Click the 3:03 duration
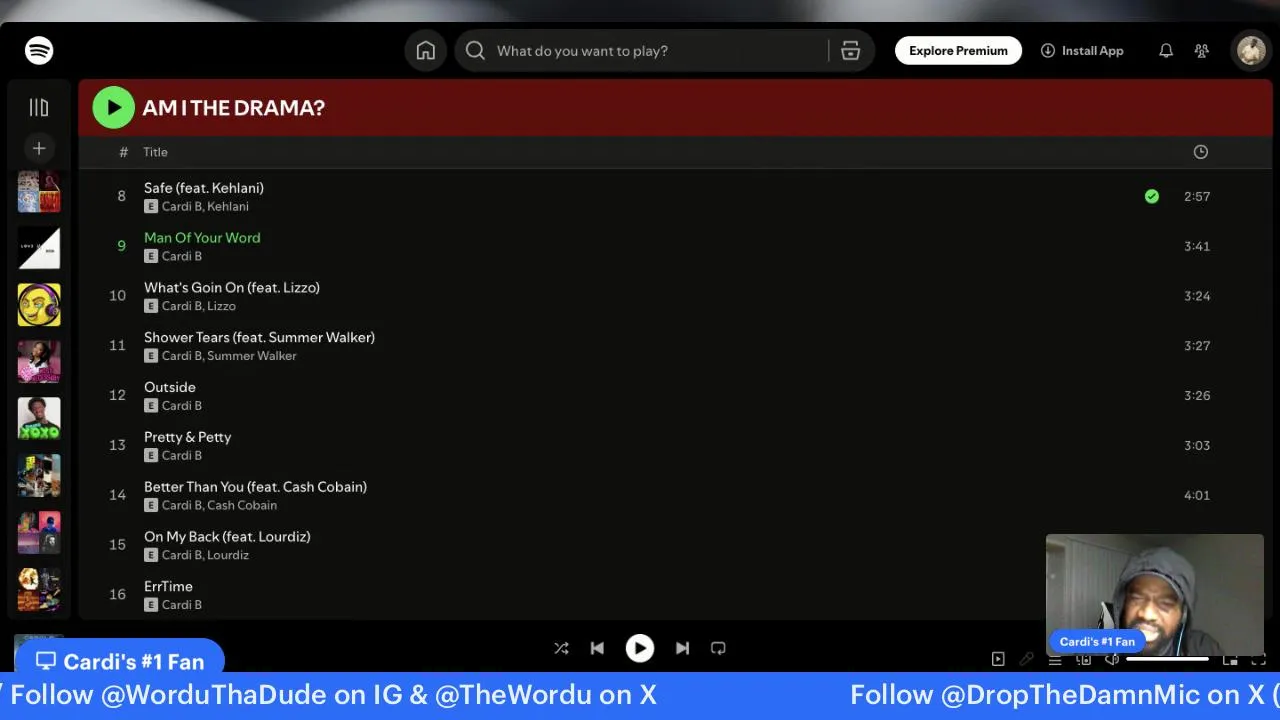 (x=1197, y=445)
